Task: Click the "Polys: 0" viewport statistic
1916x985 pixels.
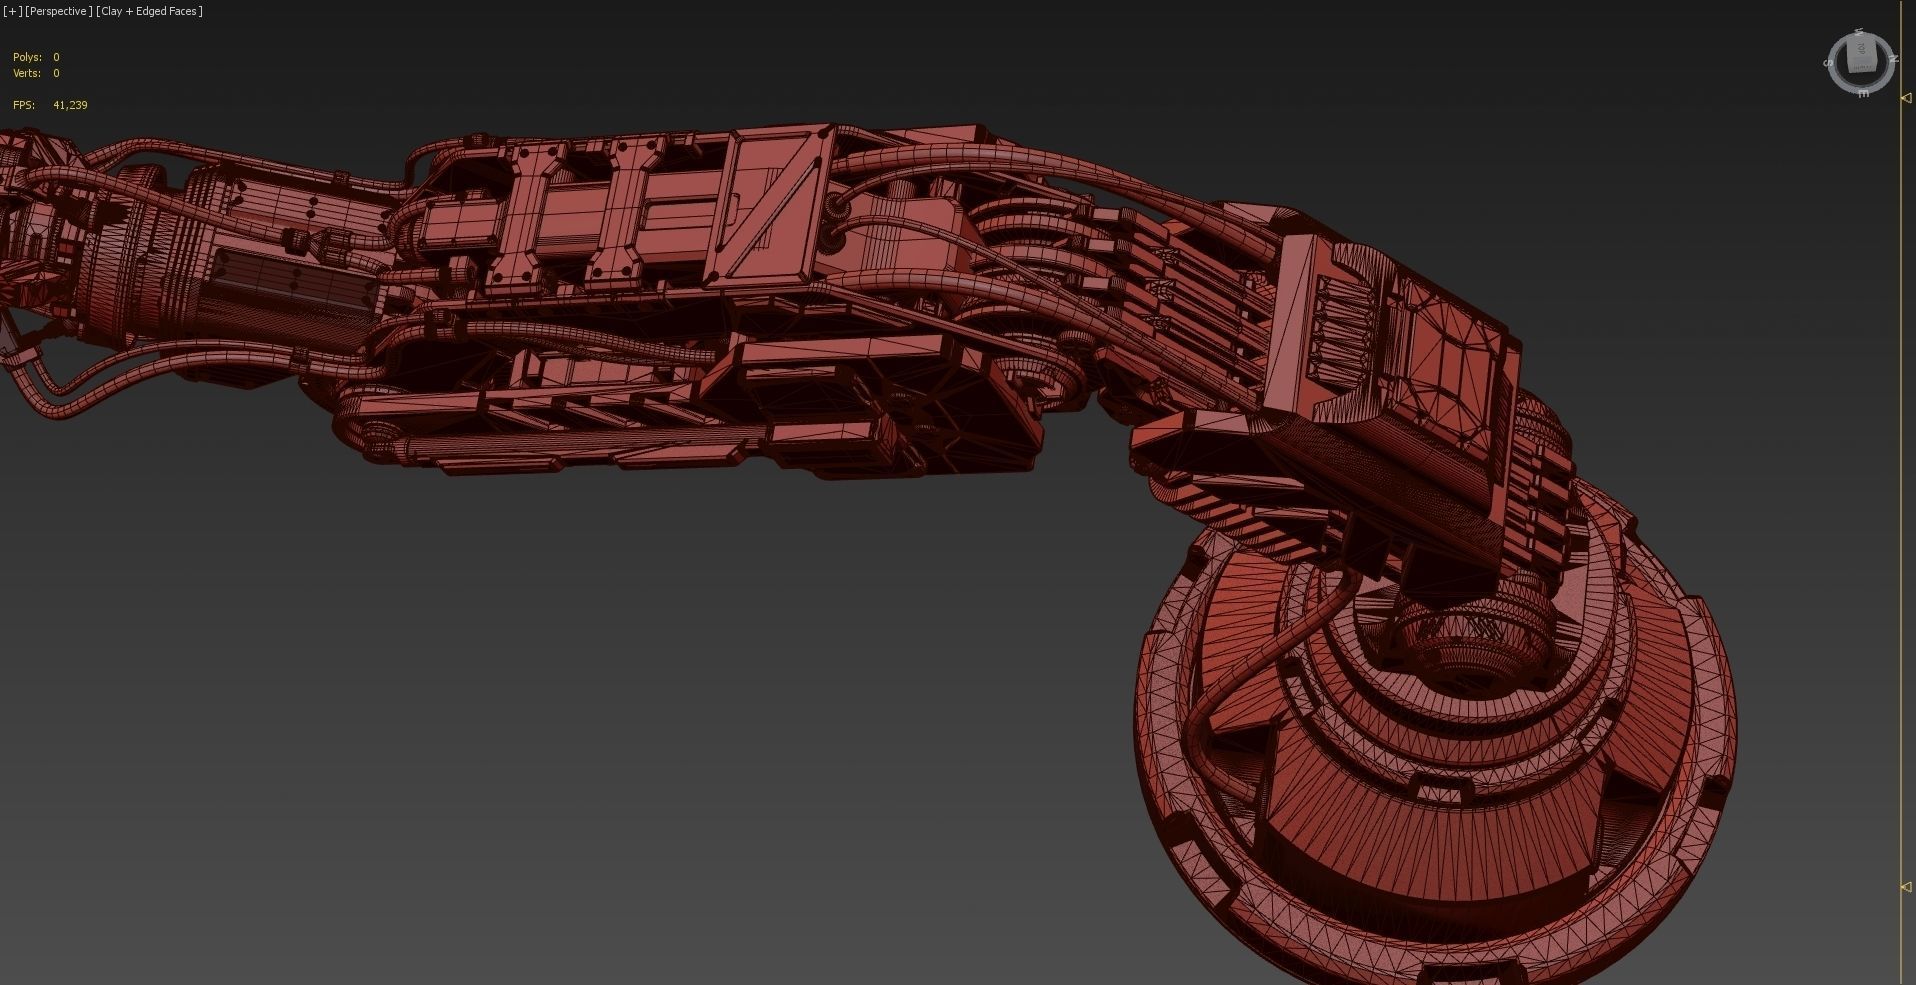Action: [x=36, y=58]
